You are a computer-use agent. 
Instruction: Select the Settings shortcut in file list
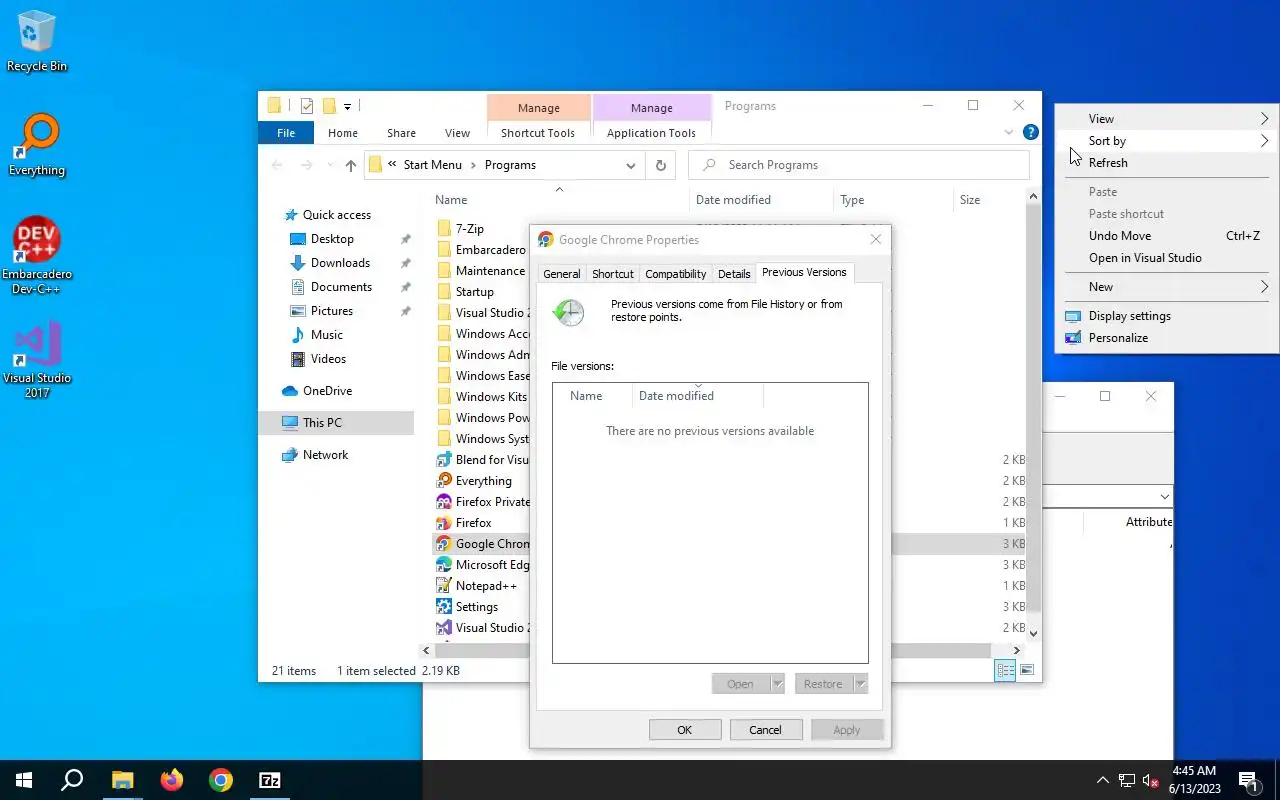(476, 607)
